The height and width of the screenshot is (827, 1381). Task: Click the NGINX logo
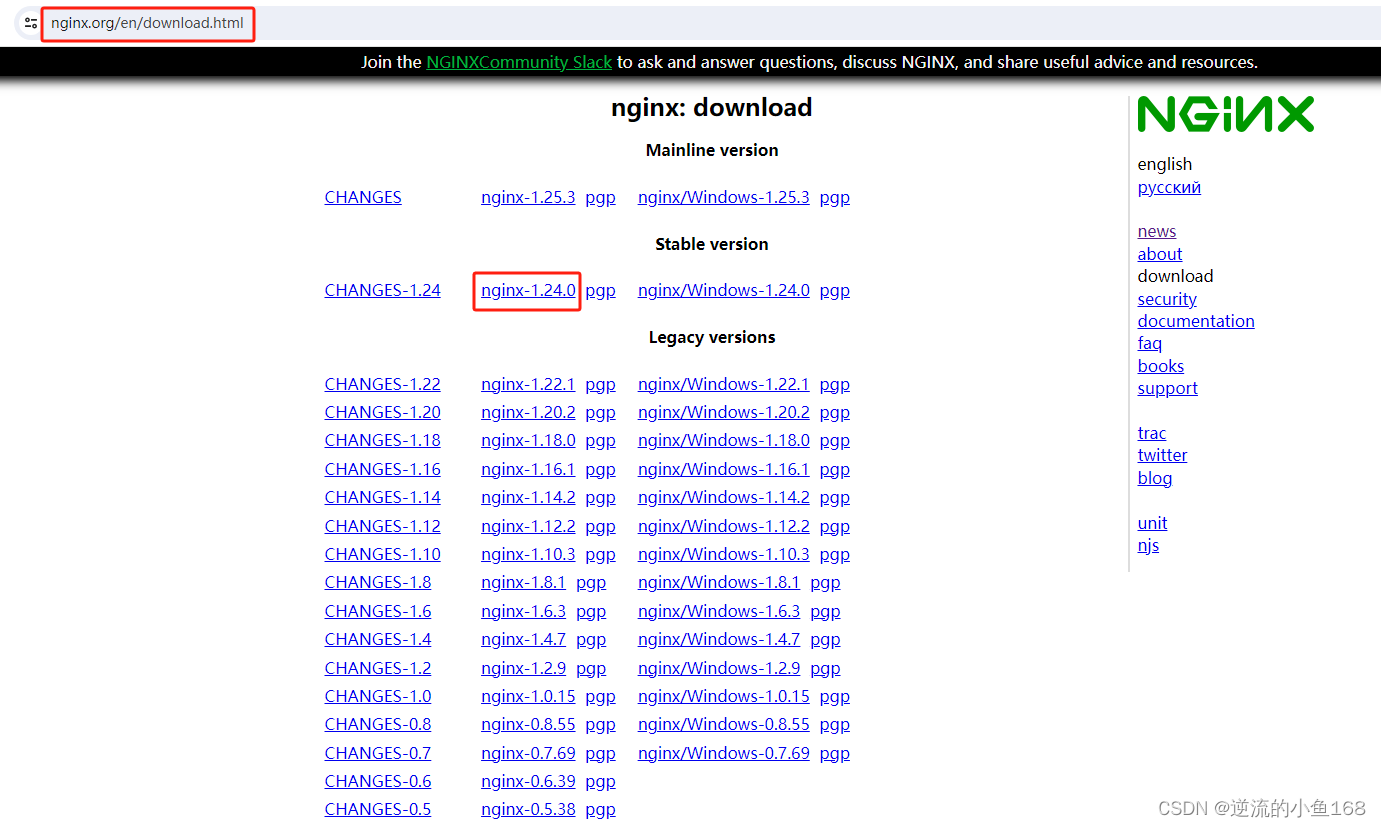1225,113
